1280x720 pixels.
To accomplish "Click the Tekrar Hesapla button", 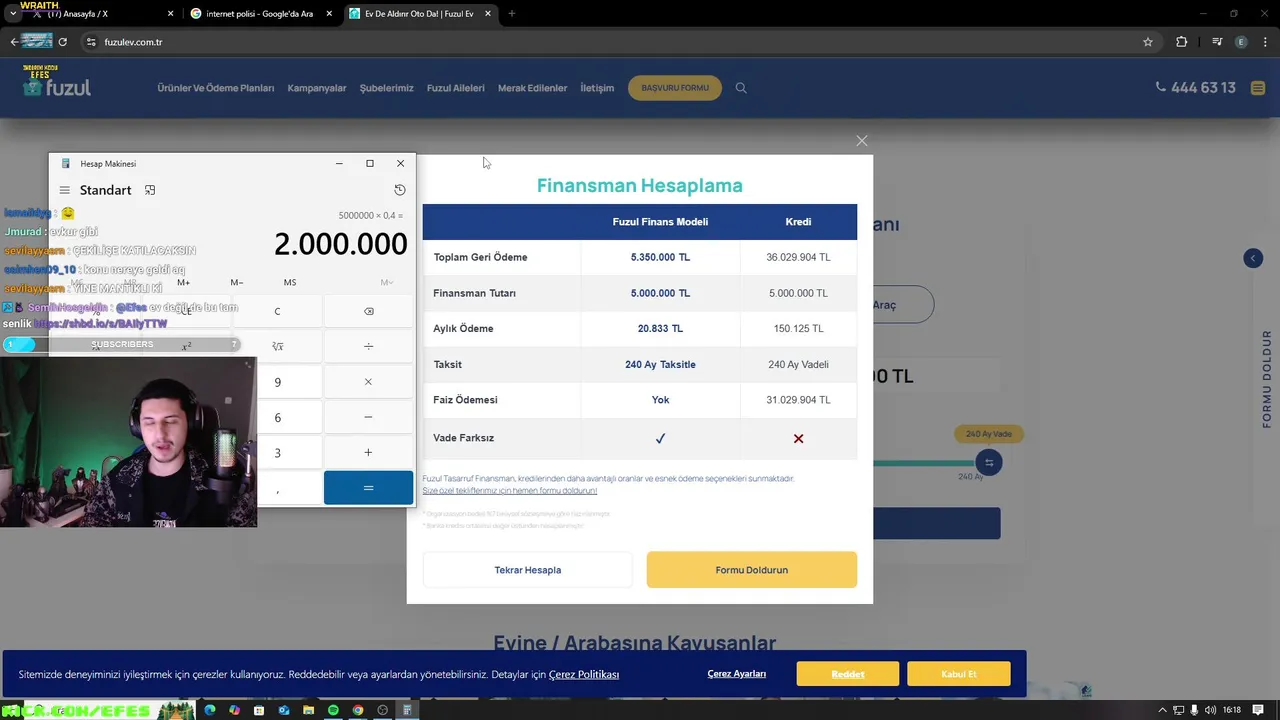I will point(527,570).
